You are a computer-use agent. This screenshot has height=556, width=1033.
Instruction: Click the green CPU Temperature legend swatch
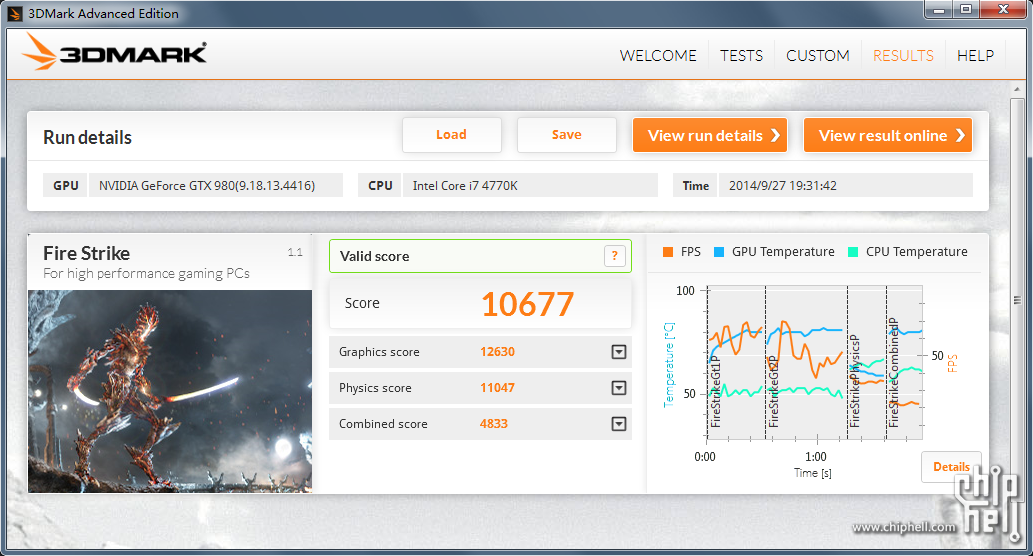pyautogui.click(x=852, y=252)
